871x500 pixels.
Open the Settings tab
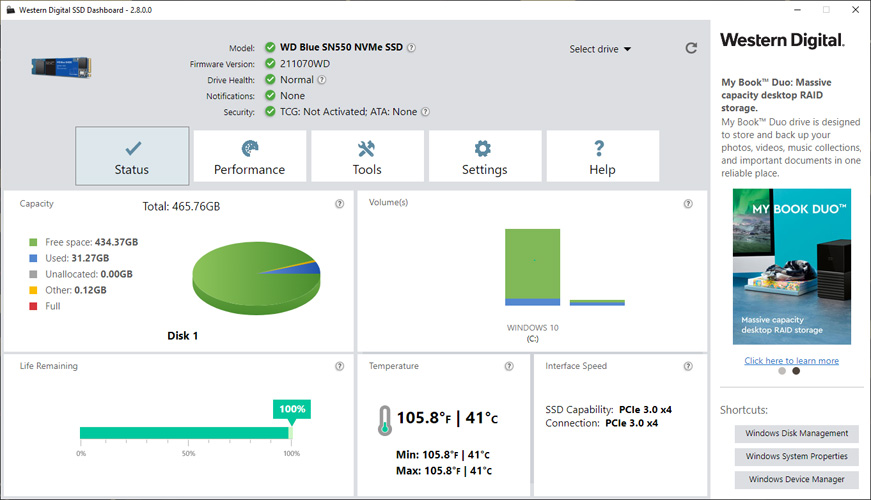click(485, 156)
